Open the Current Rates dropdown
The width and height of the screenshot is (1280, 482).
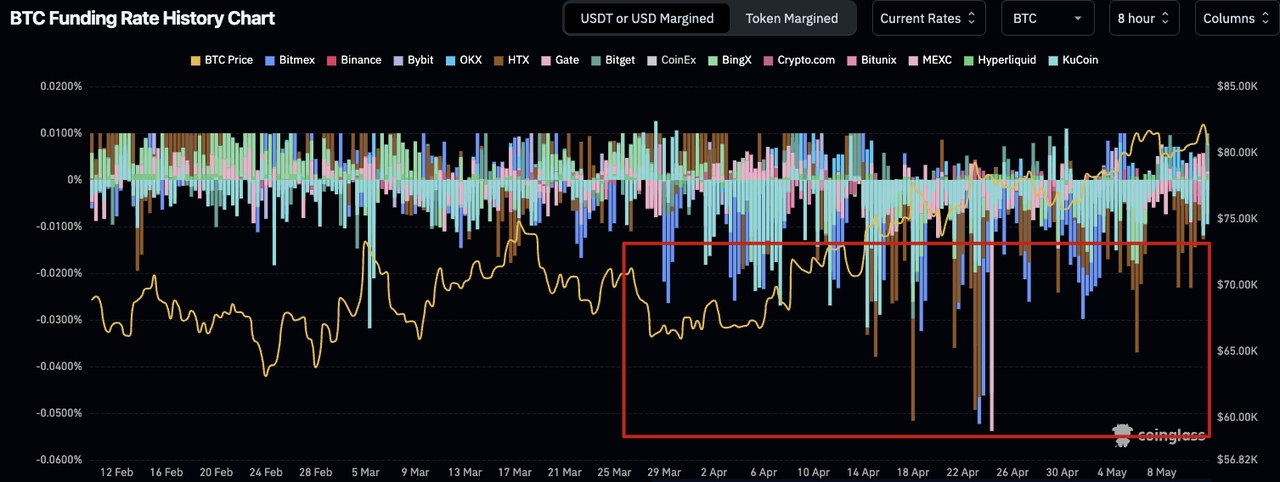[x=929, y=18]
